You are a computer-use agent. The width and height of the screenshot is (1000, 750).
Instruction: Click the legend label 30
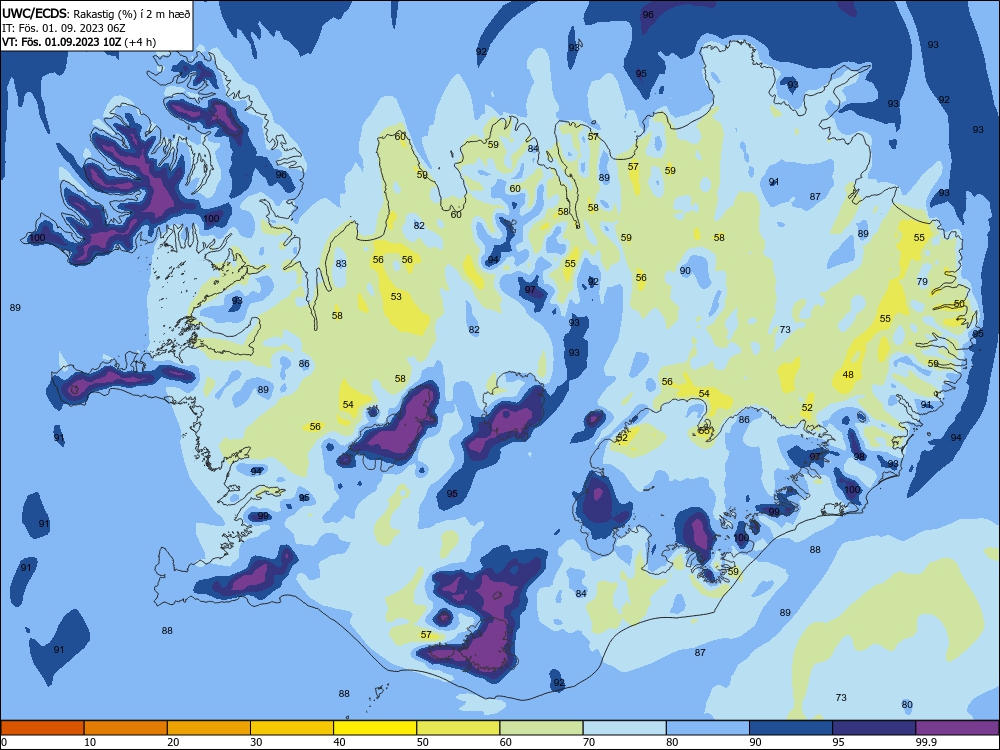coord(256,742)
